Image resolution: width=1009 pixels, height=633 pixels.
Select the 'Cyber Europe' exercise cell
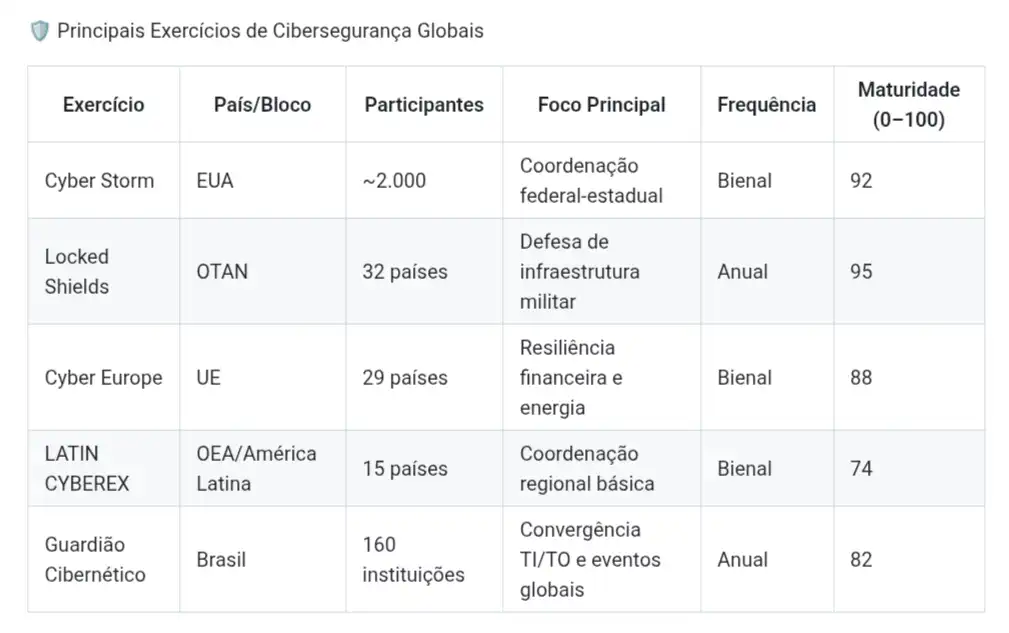click(x=103, y=378)
